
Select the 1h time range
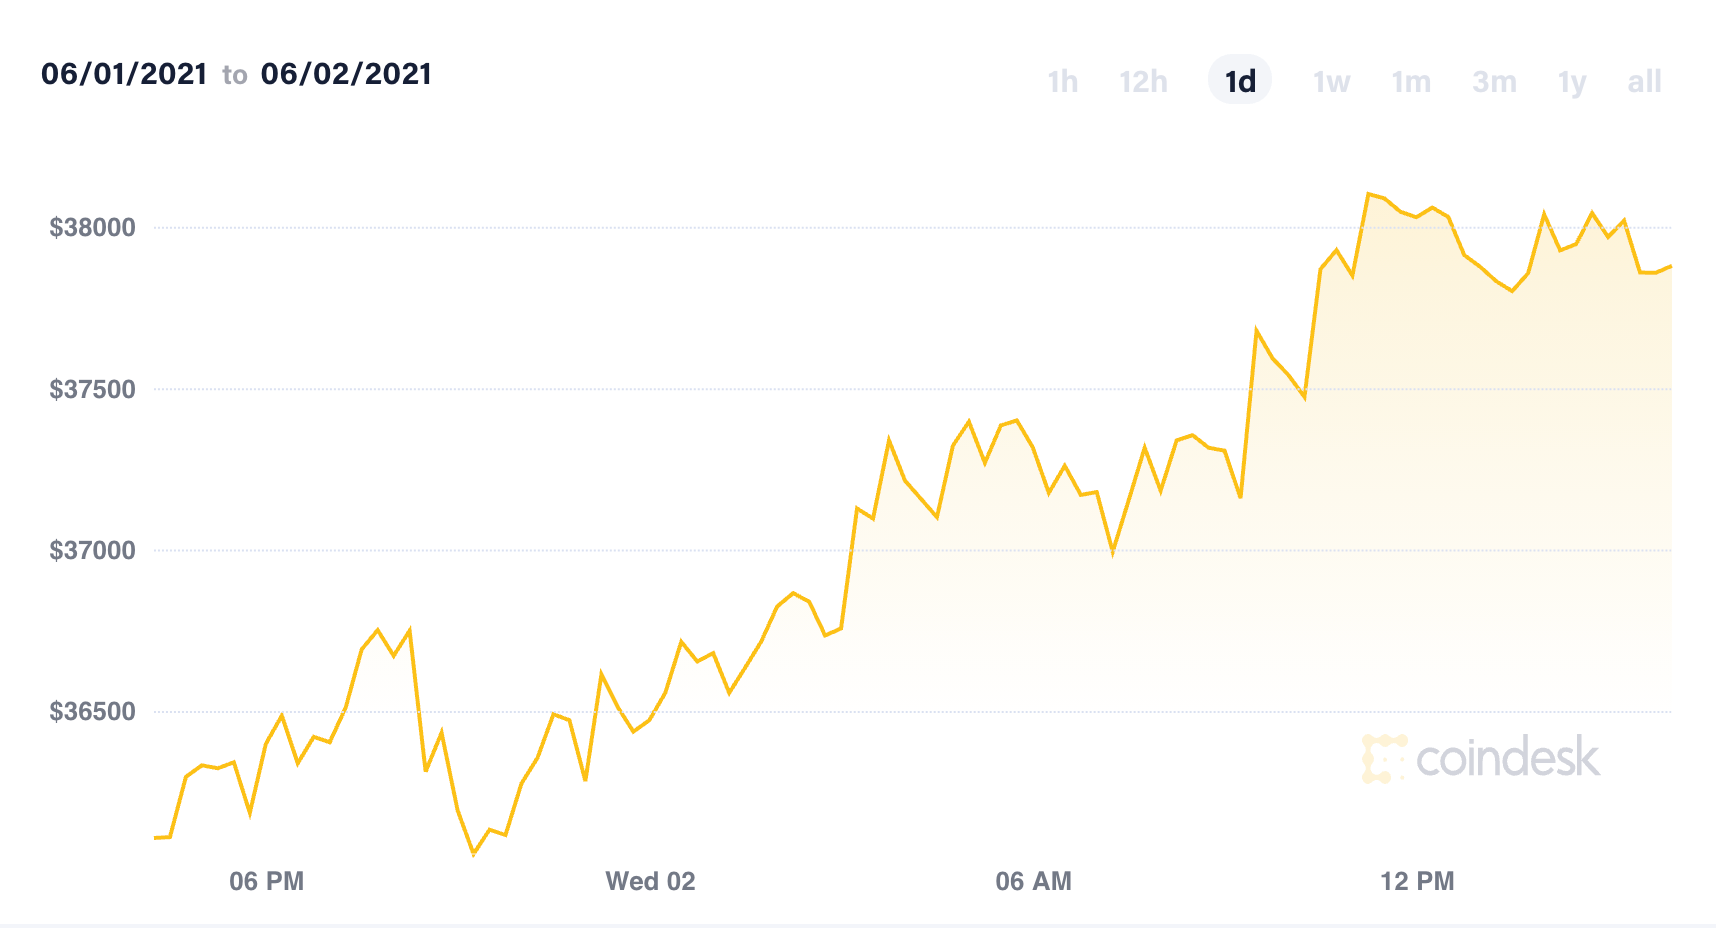pos(1062,81)
